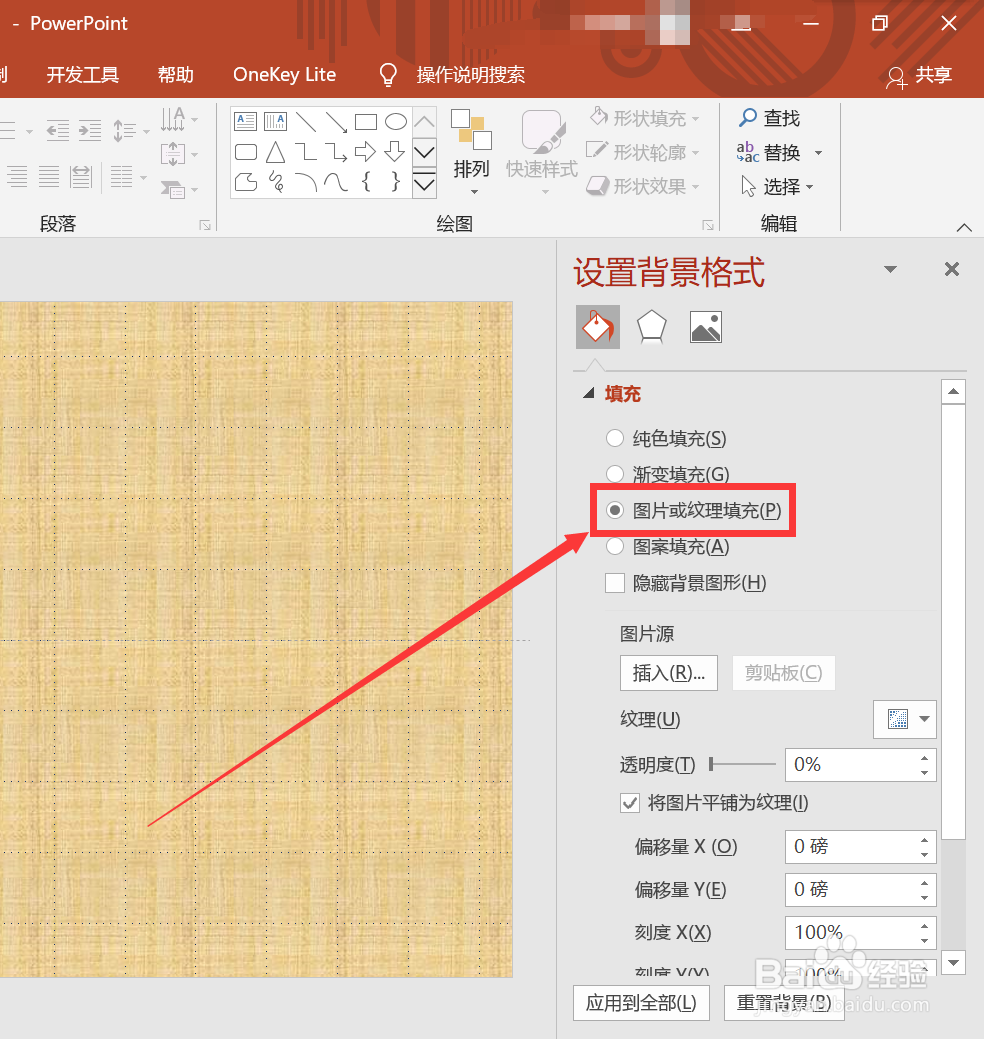
Task: Click the Find magnifier button
Action: pyautogui.click(x=770, y=118)
